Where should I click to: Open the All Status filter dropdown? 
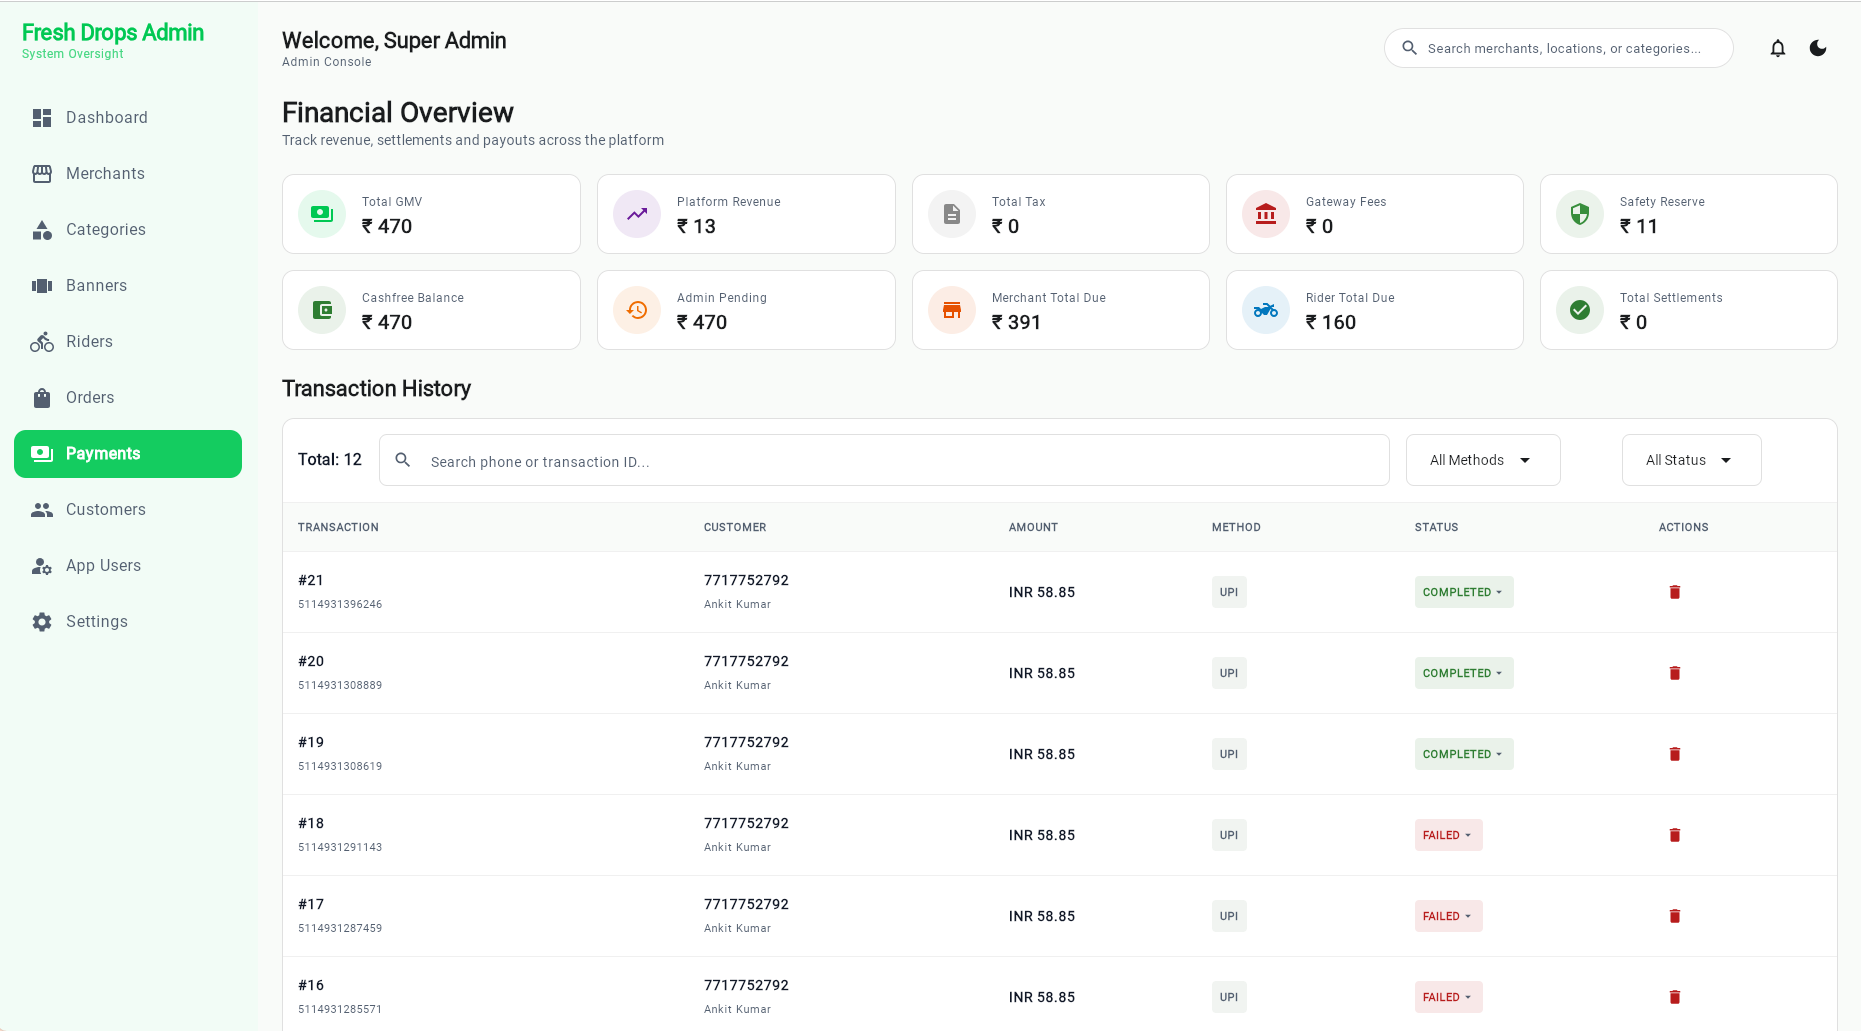(1691, 460)
